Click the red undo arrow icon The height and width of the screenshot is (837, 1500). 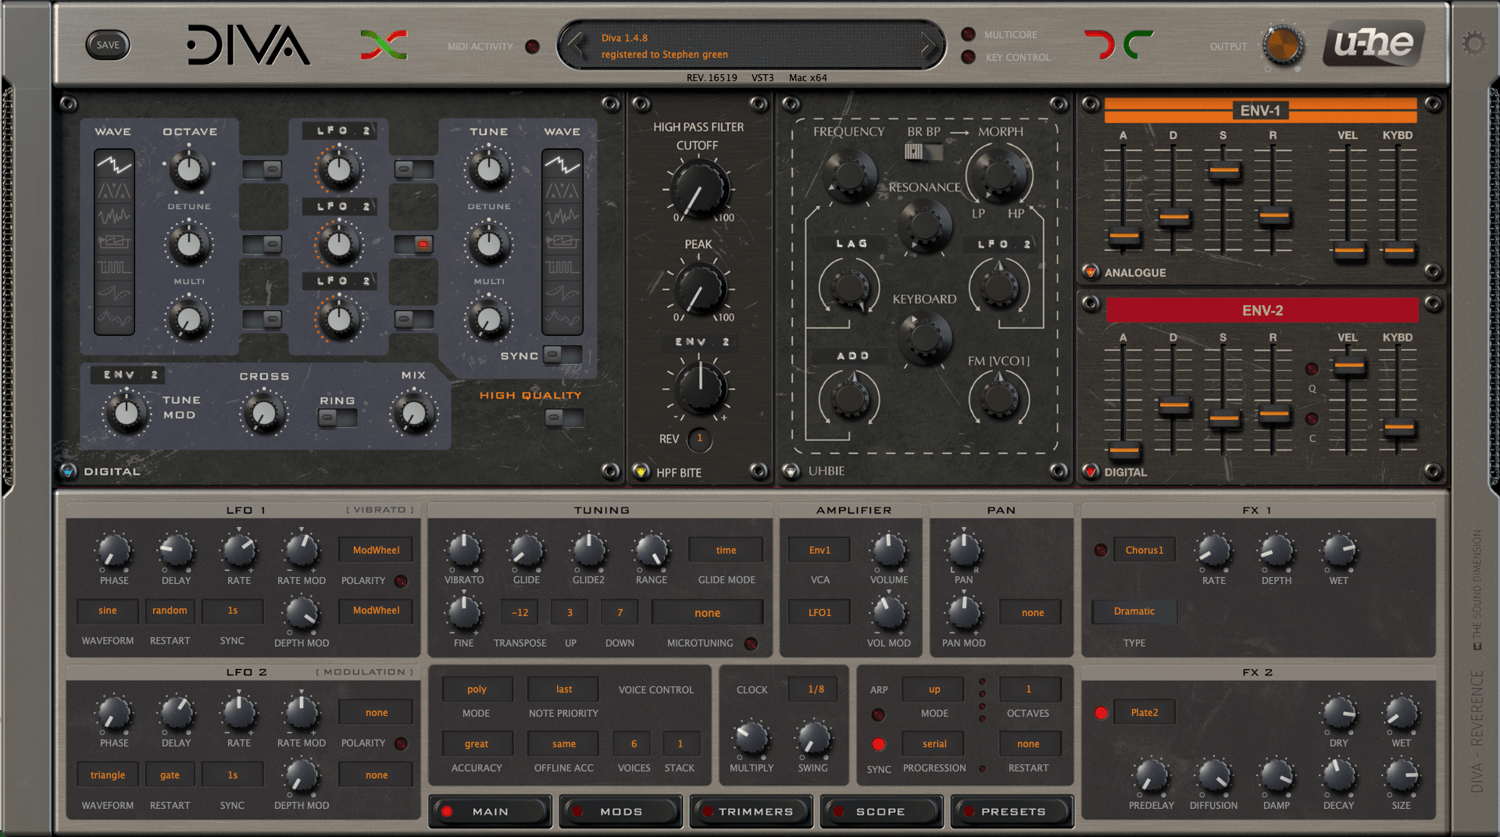coord(1100,45)
